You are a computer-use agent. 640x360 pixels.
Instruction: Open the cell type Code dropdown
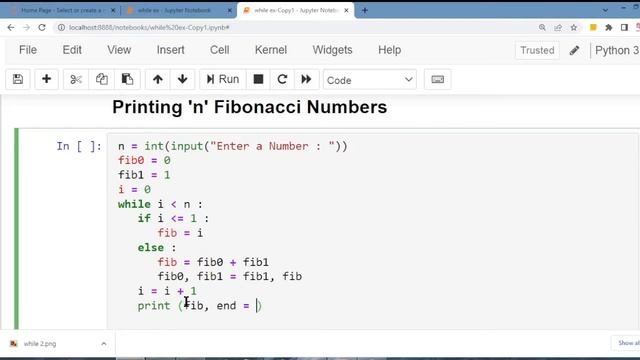[370, 80]
